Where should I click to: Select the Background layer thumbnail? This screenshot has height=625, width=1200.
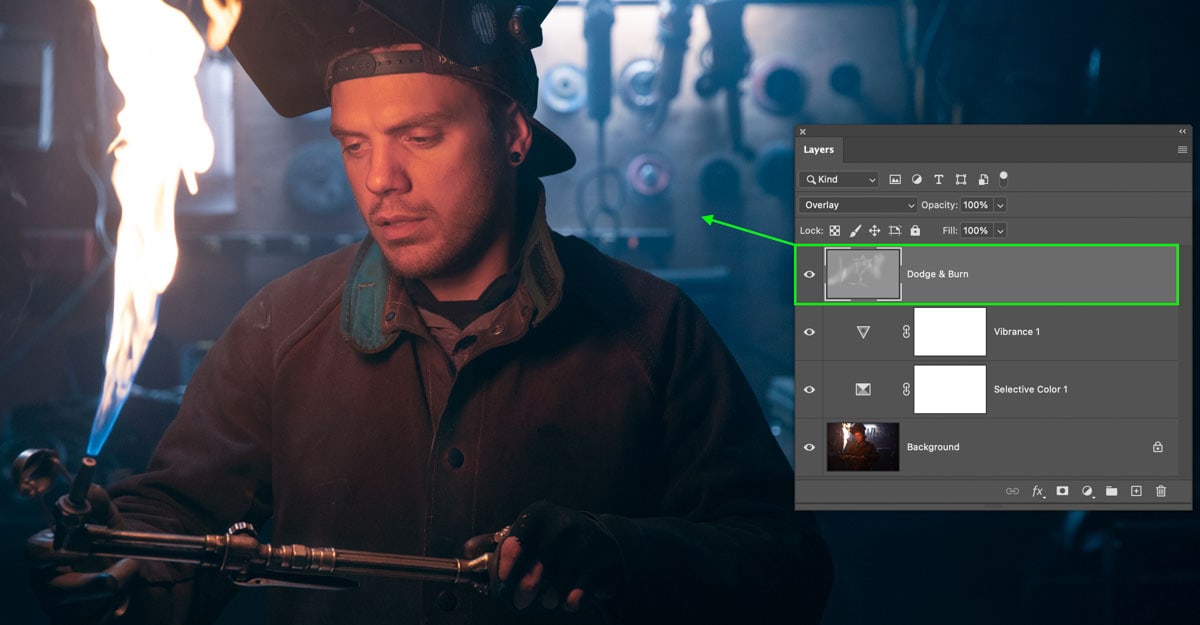click(x=863, y=447)
